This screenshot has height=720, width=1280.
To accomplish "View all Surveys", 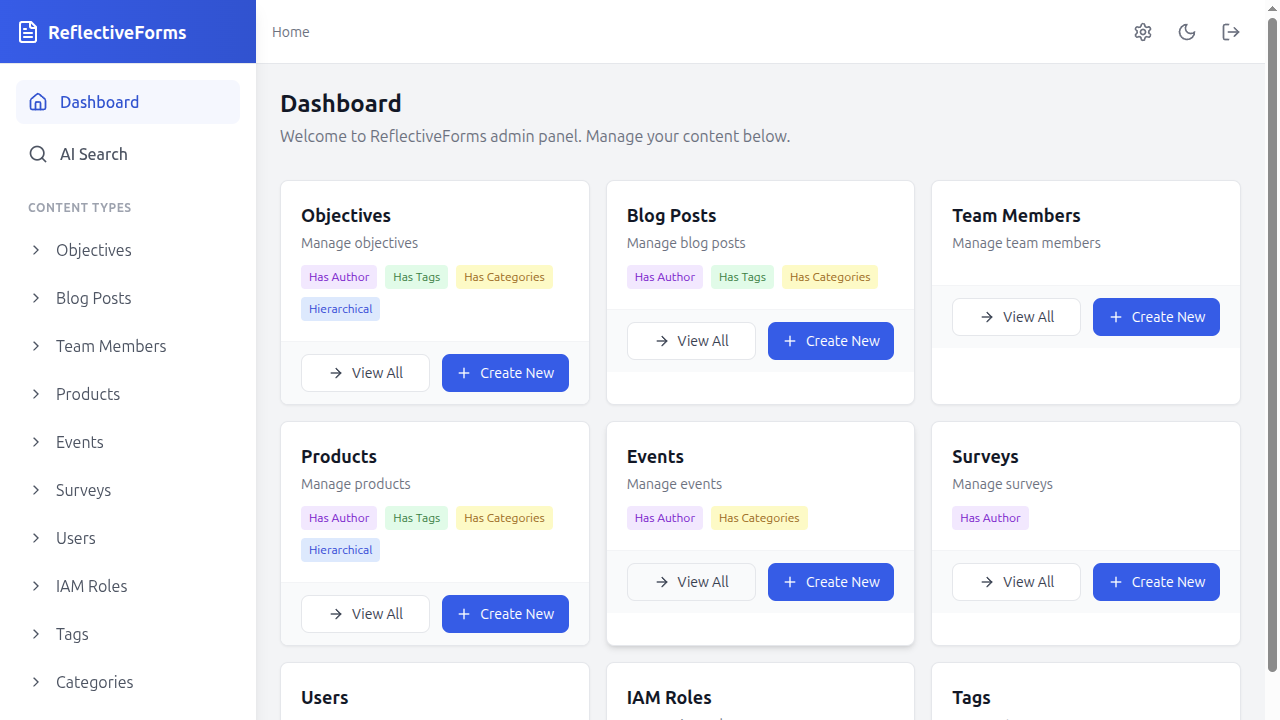I will click(1016, 582).
